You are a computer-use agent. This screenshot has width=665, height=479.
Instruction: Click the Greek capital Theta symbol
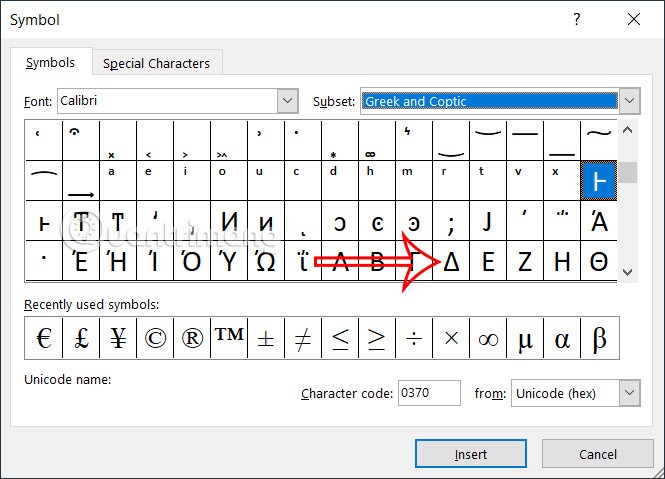pos(599,261)
